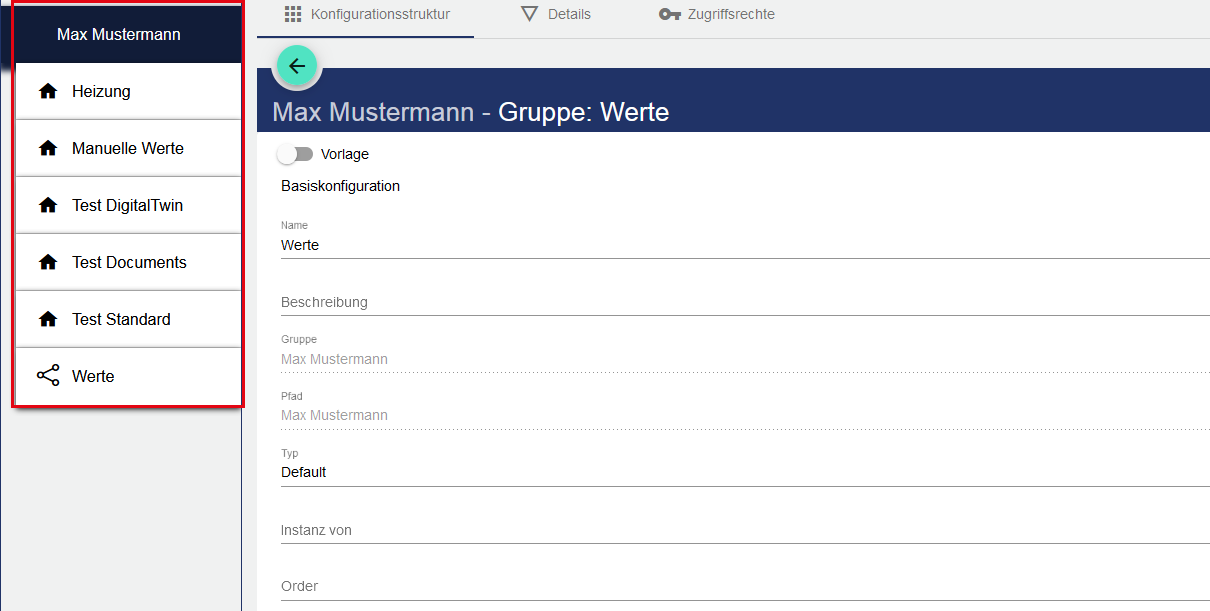This screenshot has height=611, width=1210.
Task: Click the home icon beside Test Documents
Action: [47, 262]
